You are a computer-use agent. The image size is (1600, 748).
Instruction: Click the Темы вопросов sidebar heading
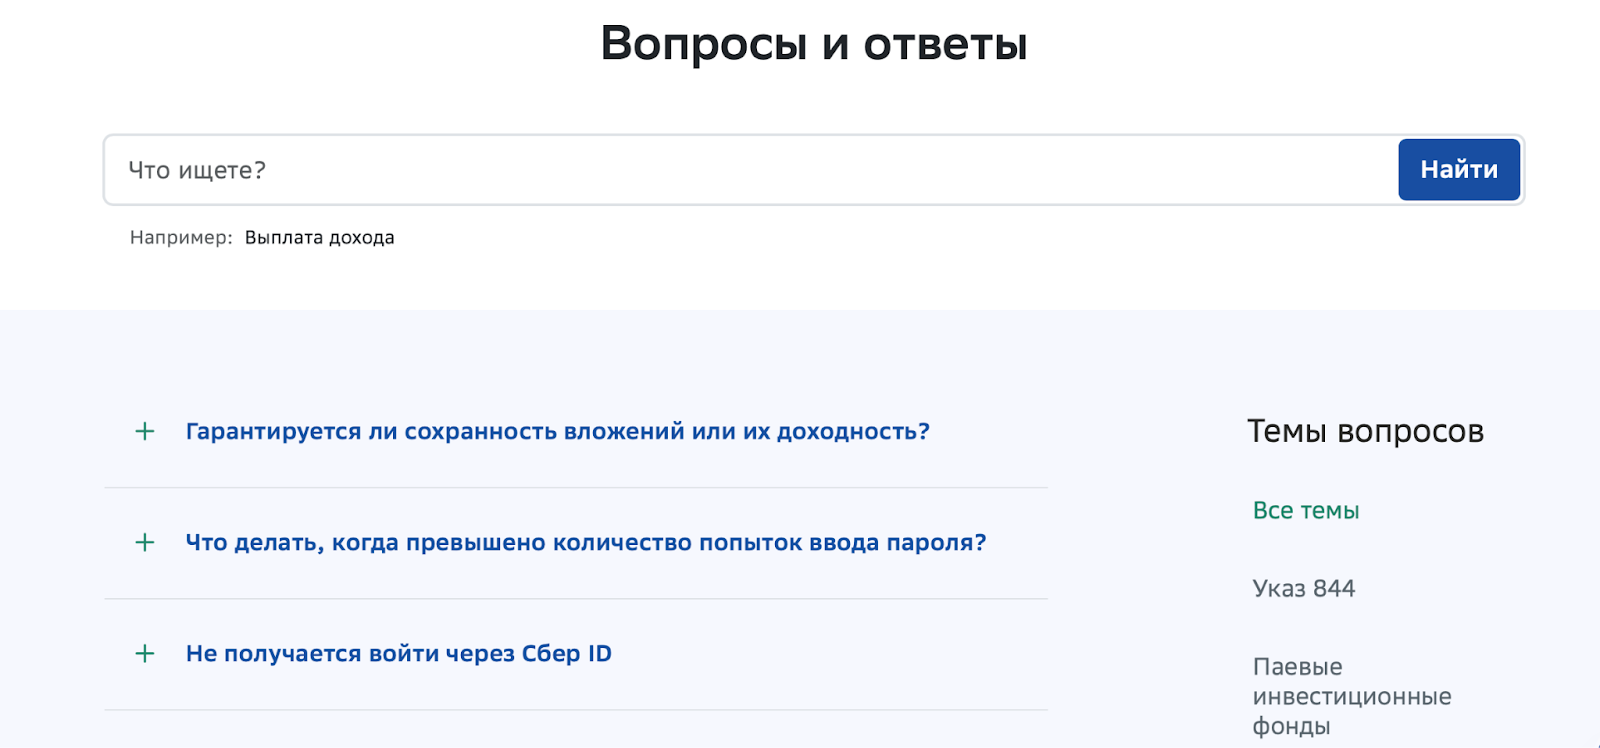click(x=1366, y=431)
